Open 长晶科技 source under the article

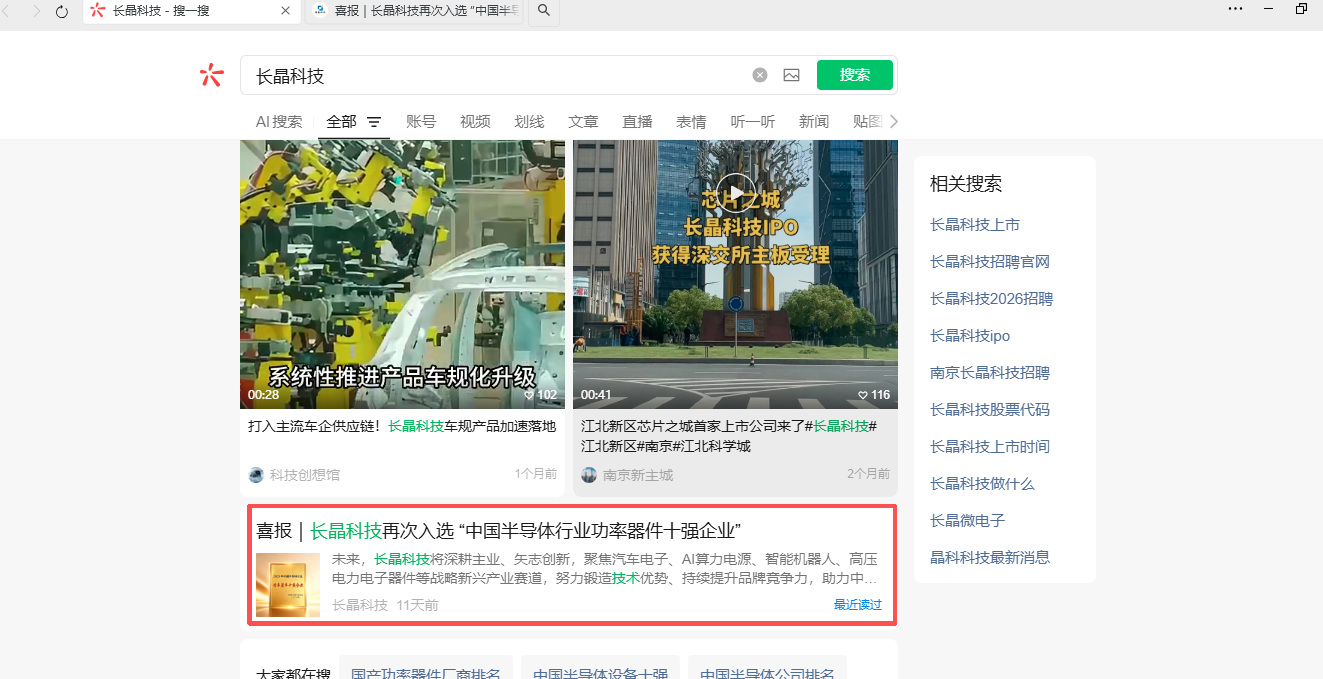360,605
